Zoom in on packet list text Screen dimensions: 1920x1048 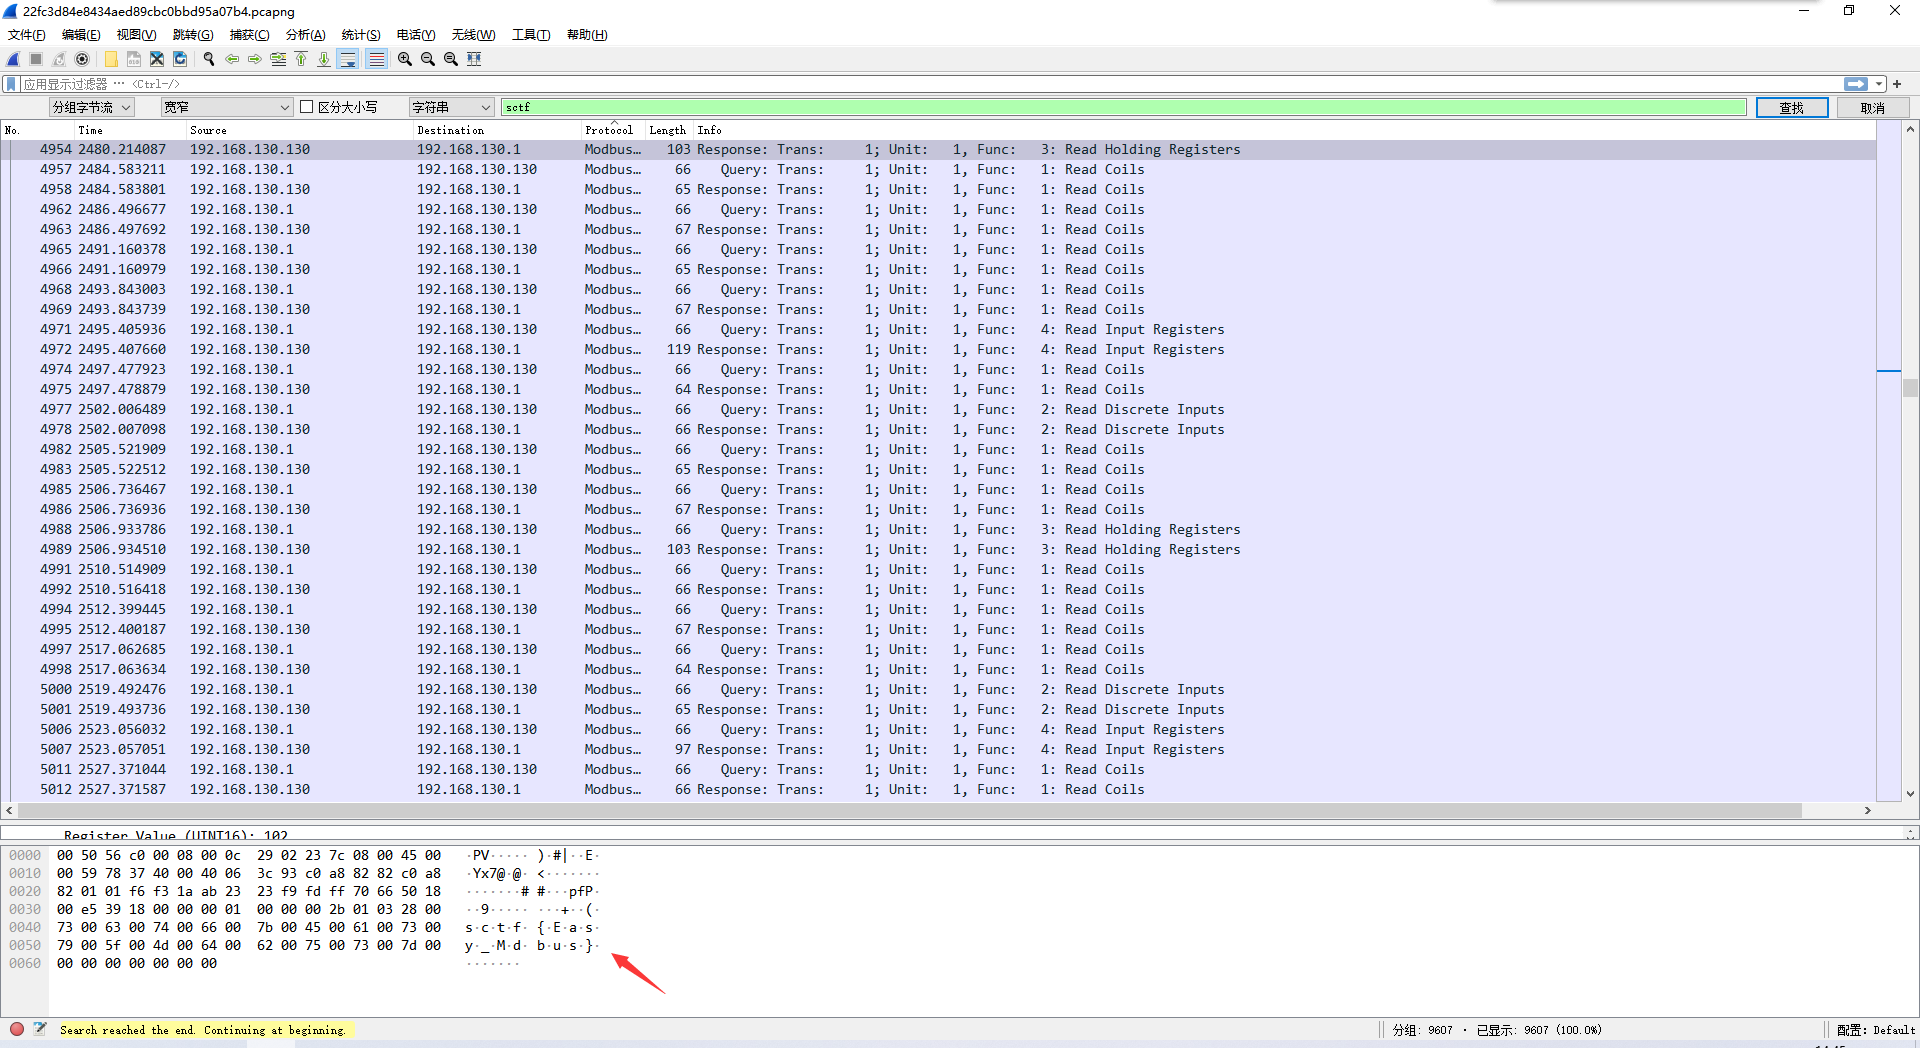(x=405, y=59)
